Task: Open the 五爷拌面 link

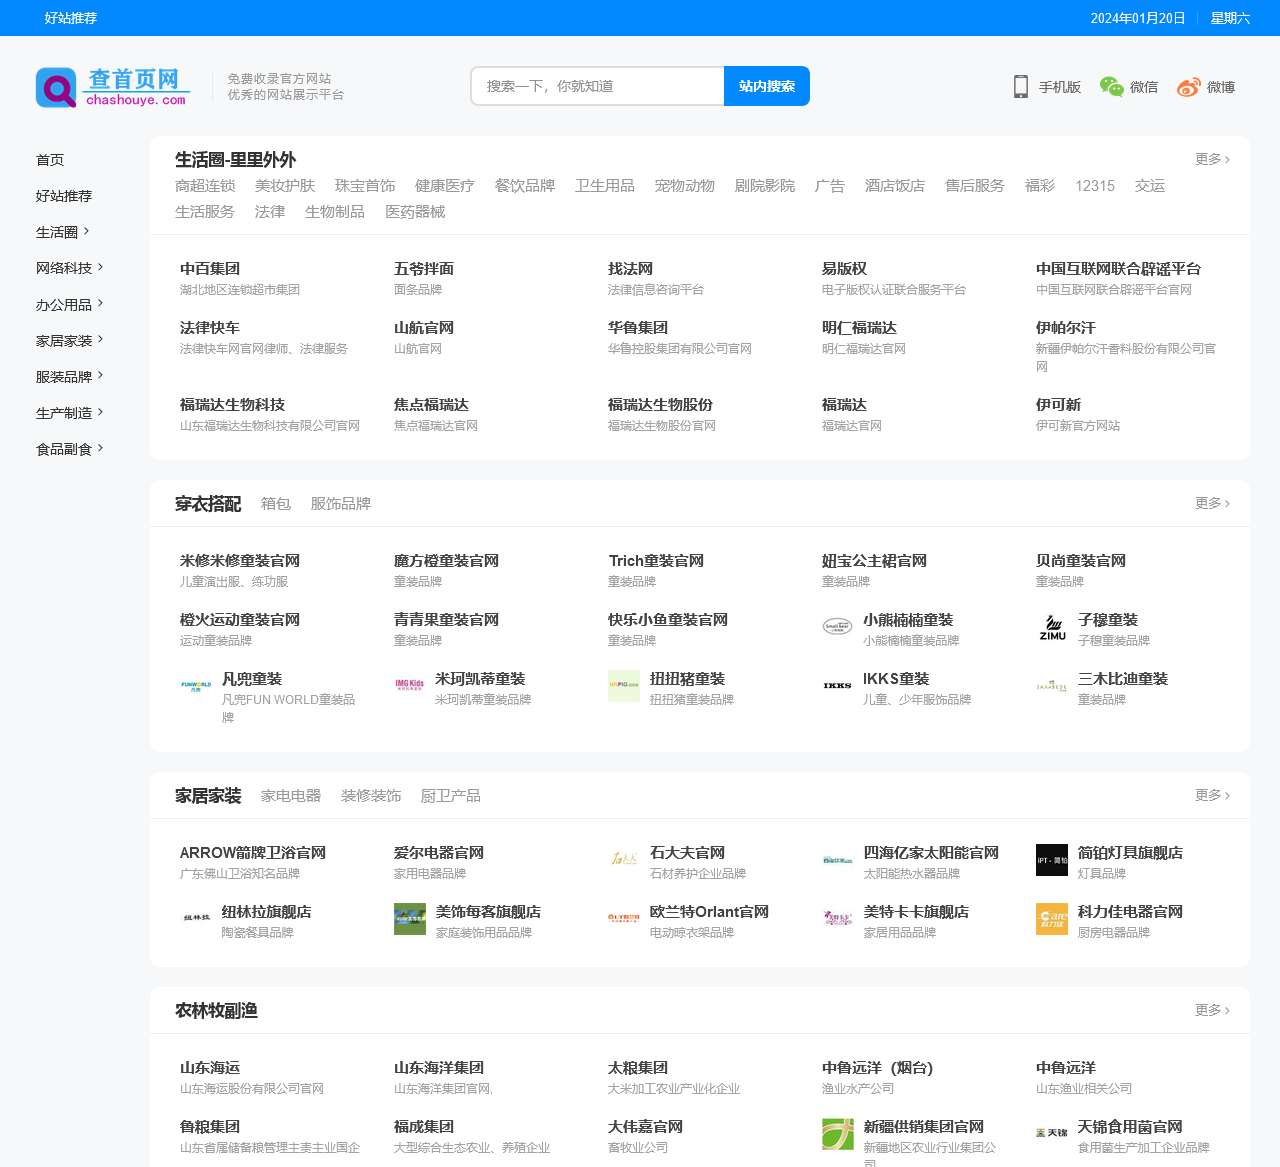Action: click(424, 269)
